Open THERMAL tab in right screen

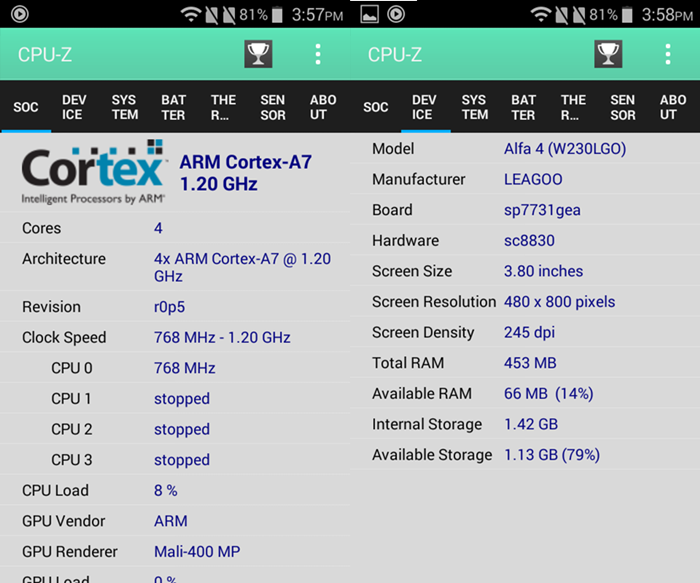click(x=573, y=107)
